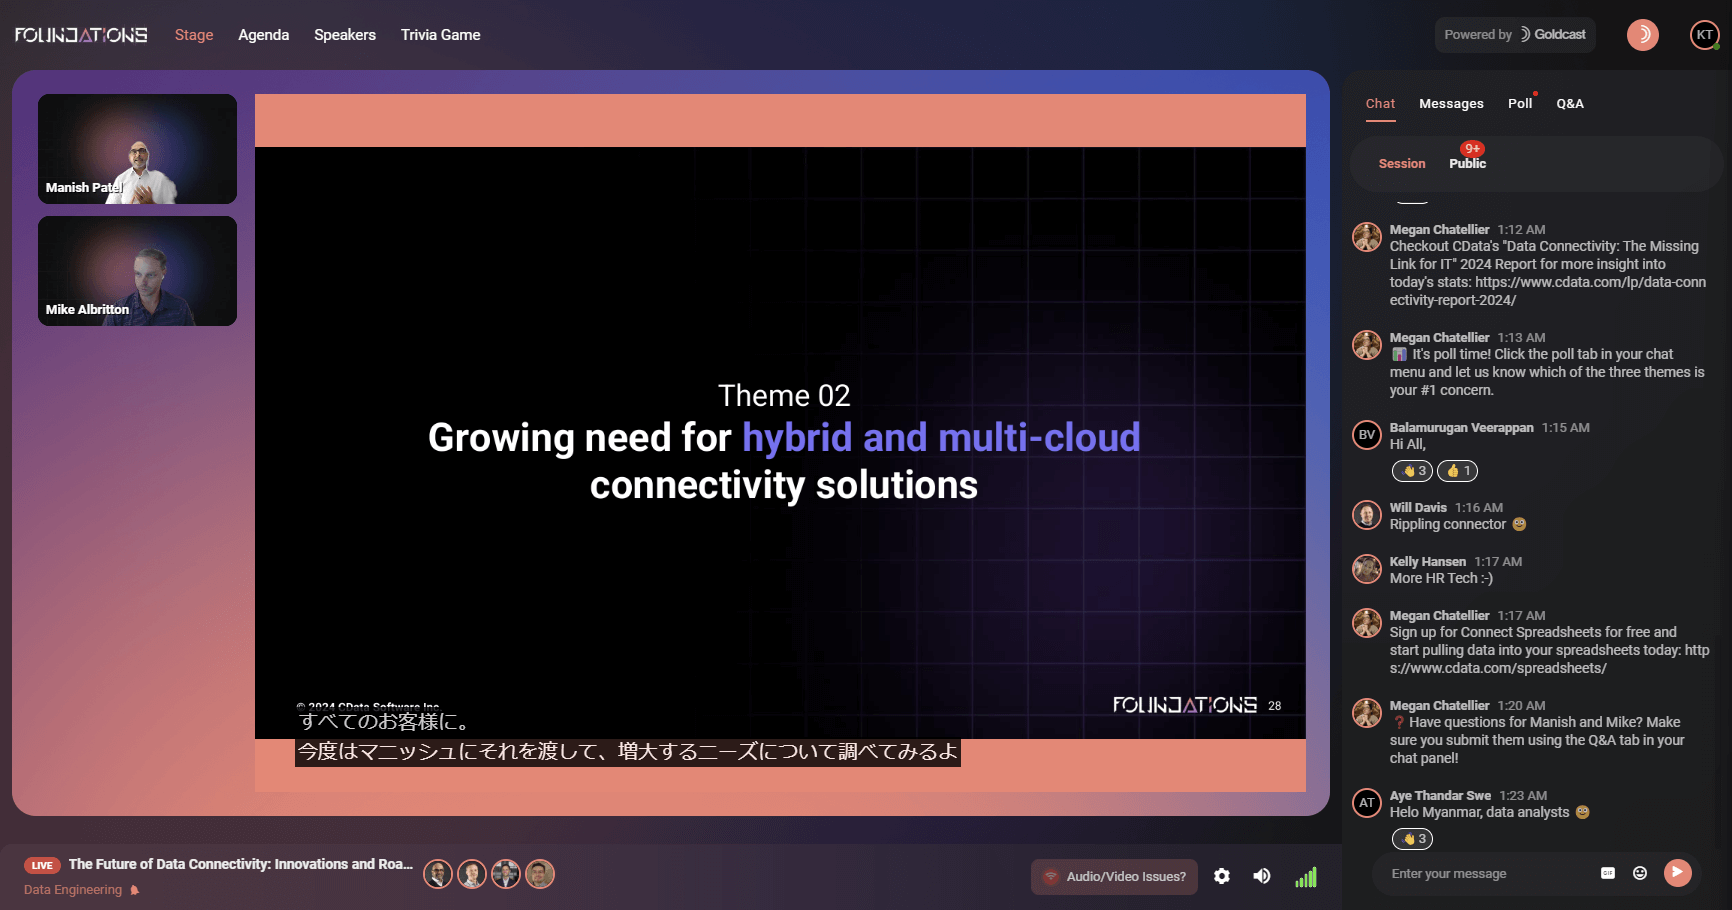Viewport: 1732px width, 910px height.
Task: Select Manish Patel's video thumbnail
Action: [138, 149]
